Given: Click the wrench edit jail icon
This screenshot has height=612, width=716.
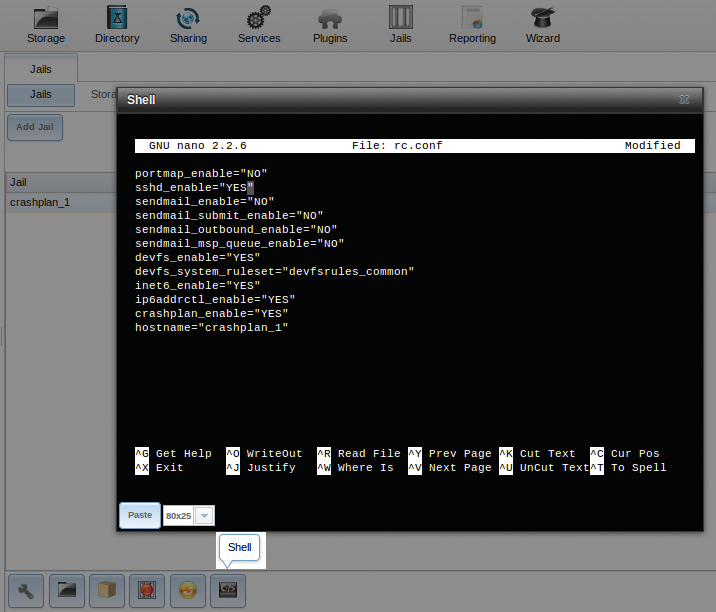Looking at the screenshot, I should [x=26, y=591].
